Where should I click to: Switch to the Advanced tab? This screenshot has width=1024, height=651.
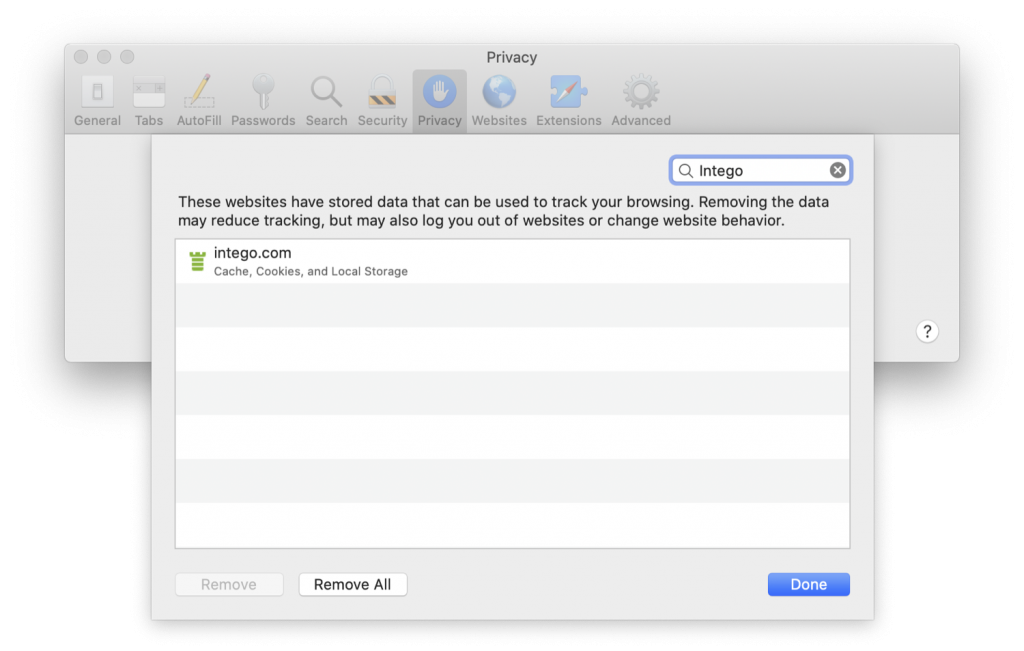tap(640, 98)
